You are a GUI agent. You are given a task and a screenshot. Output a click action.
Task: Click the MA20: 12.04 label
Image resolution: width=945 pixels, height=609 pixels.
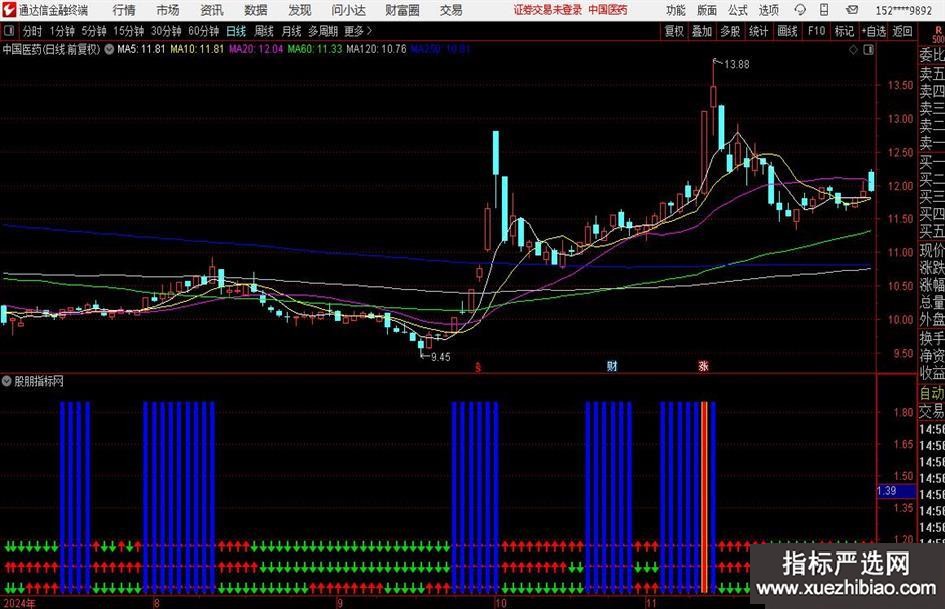coord(256,49)
